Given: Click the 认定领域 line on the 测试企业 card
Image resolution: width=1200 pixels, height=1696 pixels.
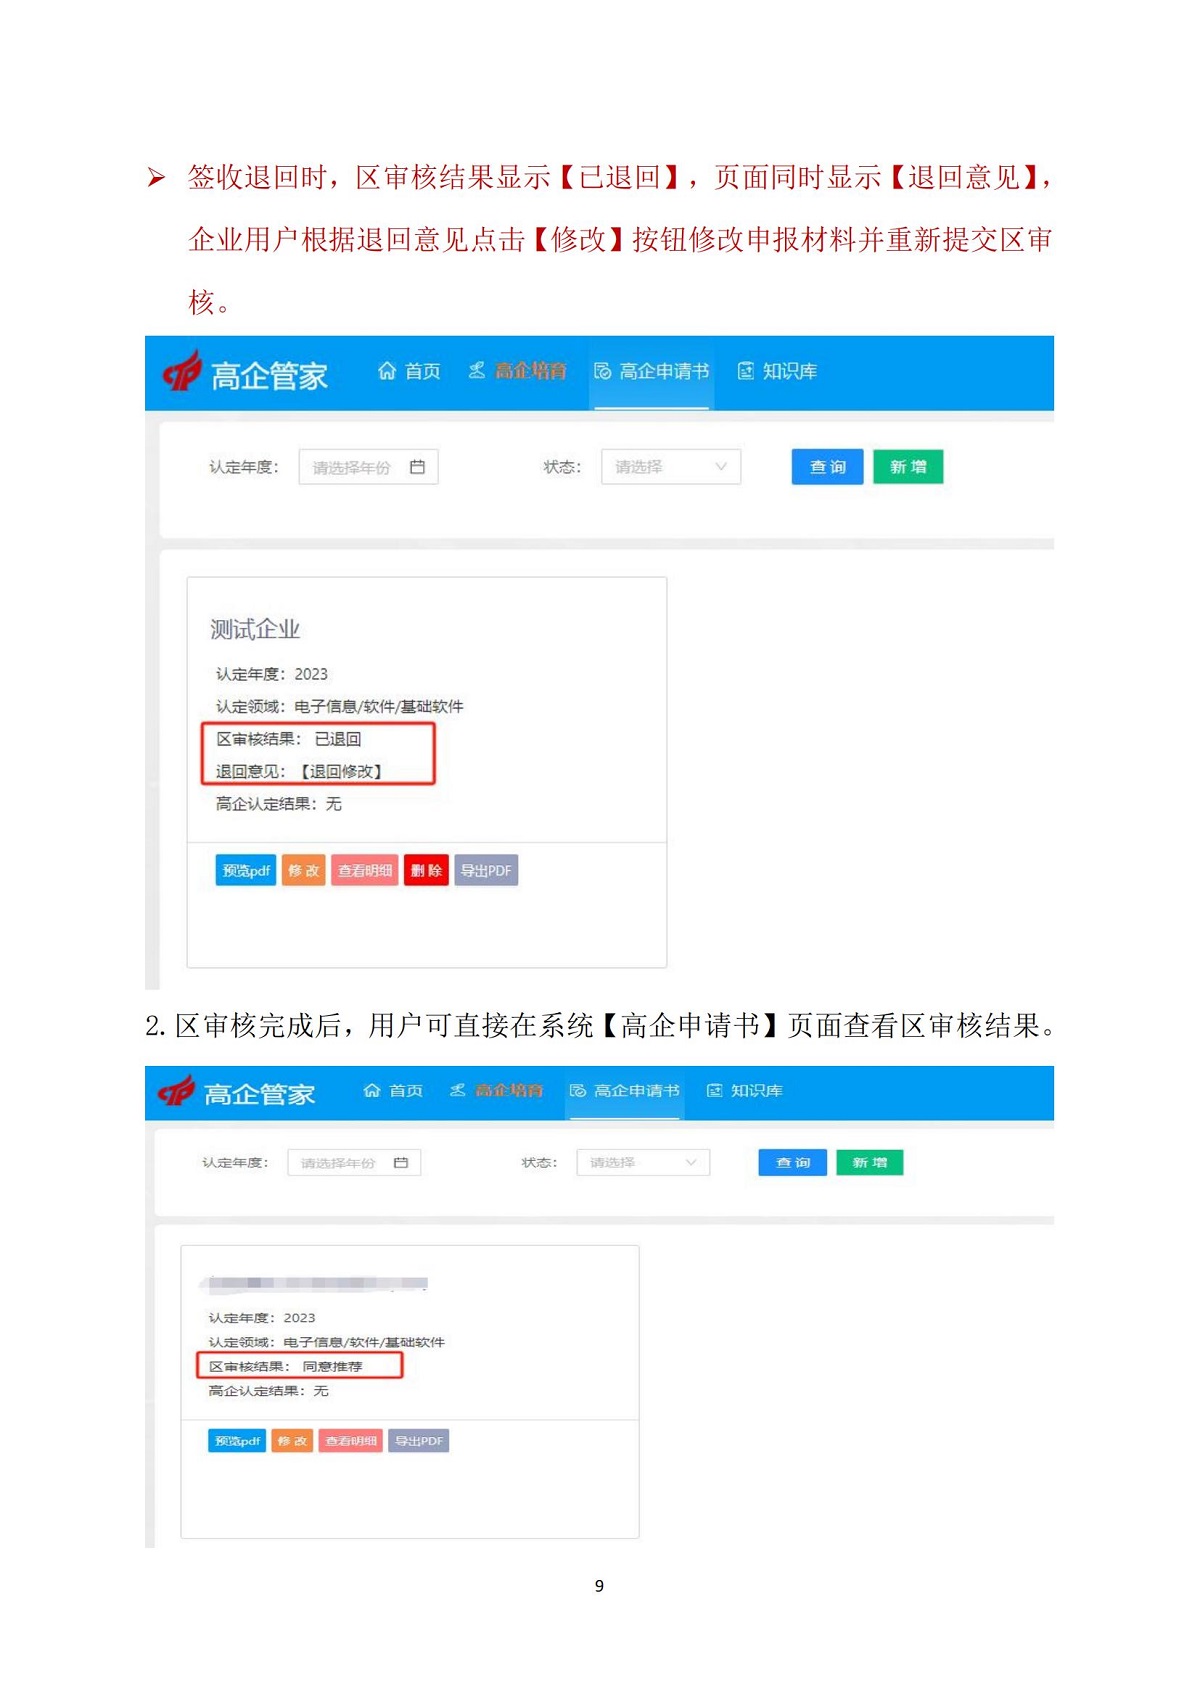Looking at the screenshot, I should point(340,707).
